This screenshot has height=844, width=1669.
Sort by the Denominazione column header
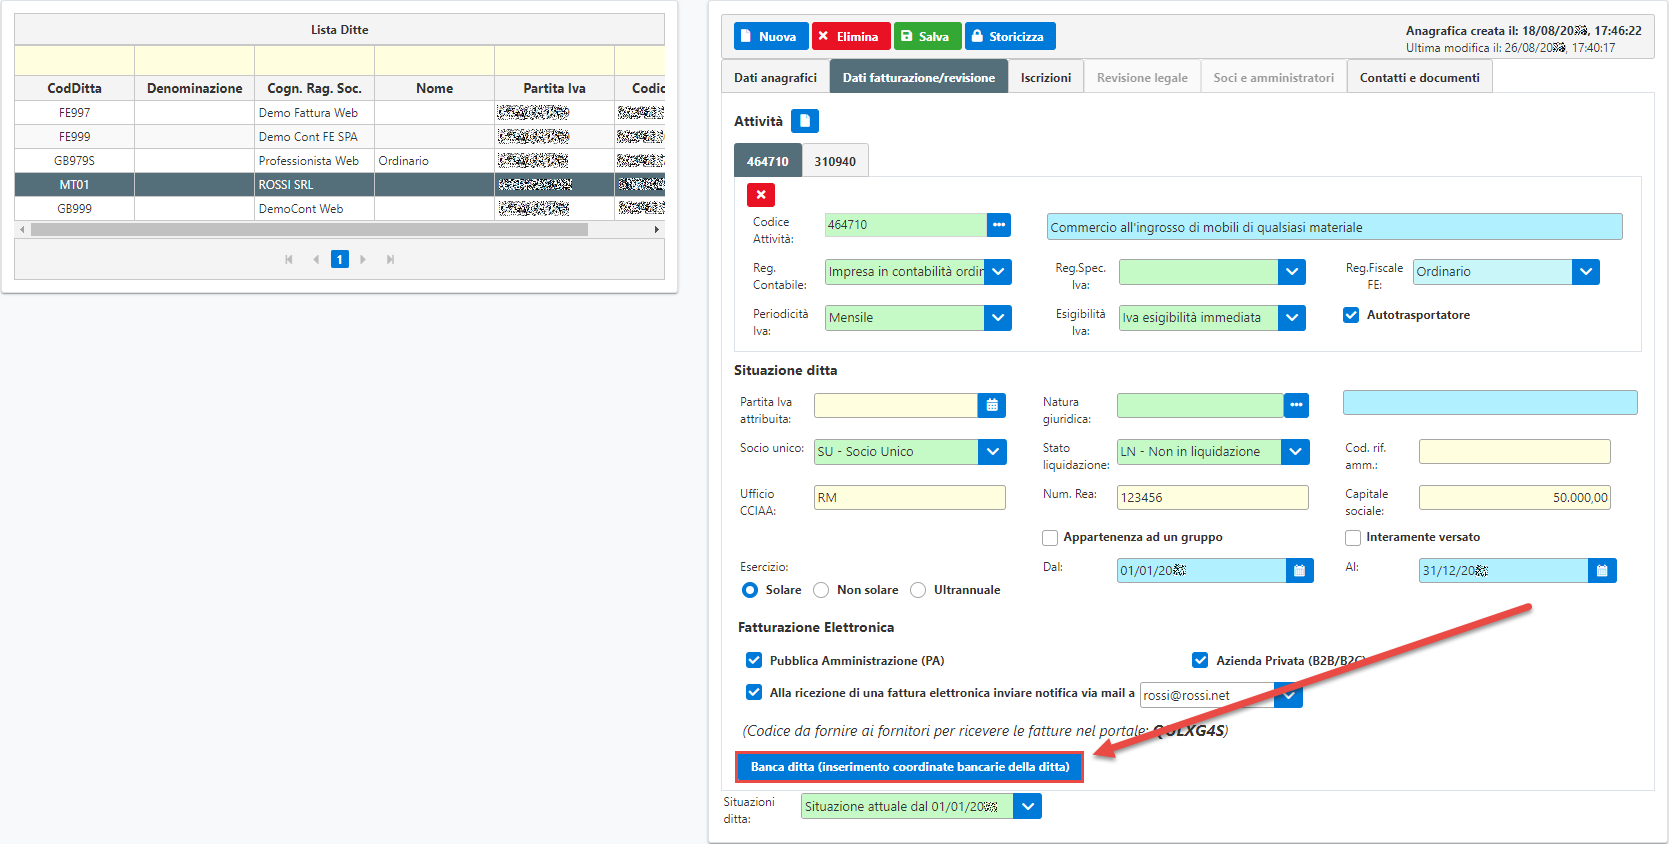click(x=195, y=88)
